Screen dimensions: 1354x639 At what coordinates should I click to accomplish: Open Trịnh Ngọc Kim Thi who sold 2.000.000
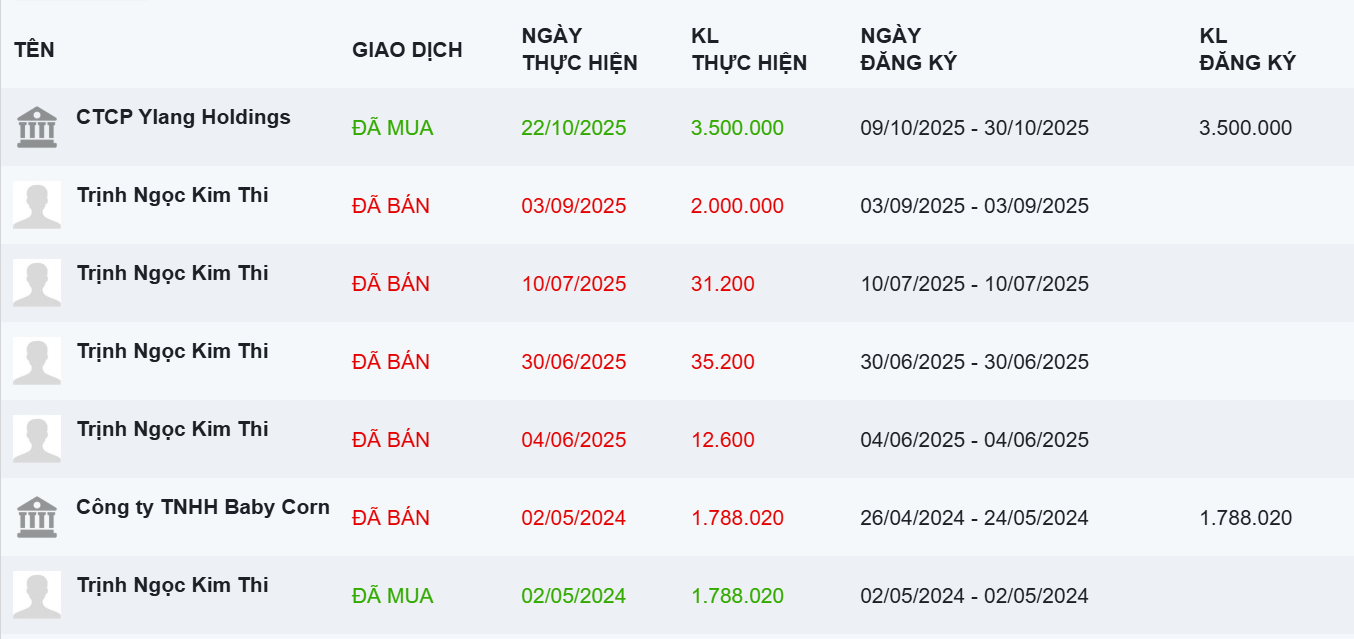(x=172, y=195)
